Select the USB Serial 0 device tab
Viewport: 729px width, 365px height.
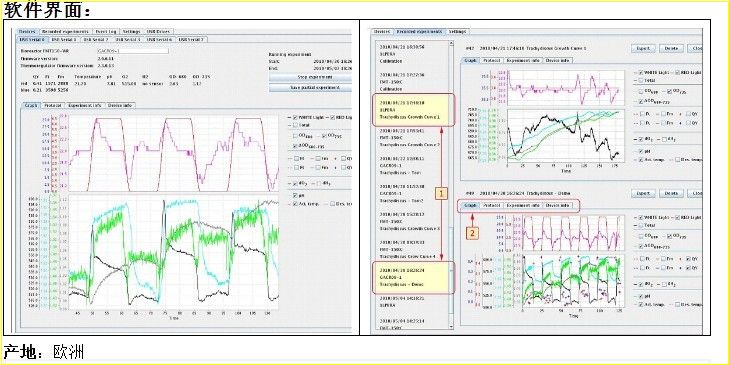click(x=32, y=40)
